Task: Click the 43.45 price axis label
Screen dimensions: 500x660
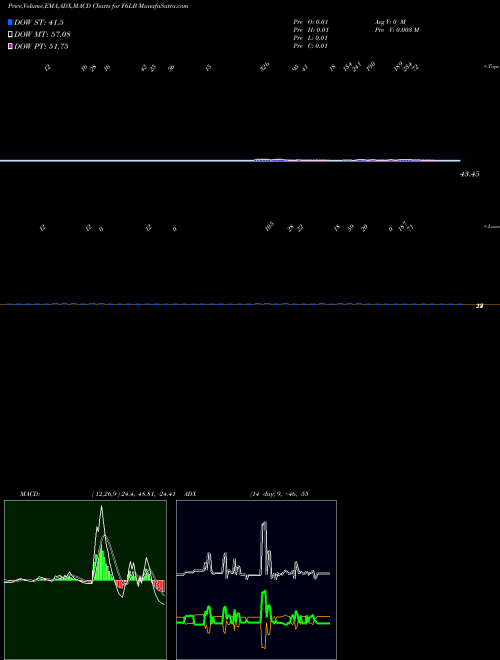Action: coord(470,174)
